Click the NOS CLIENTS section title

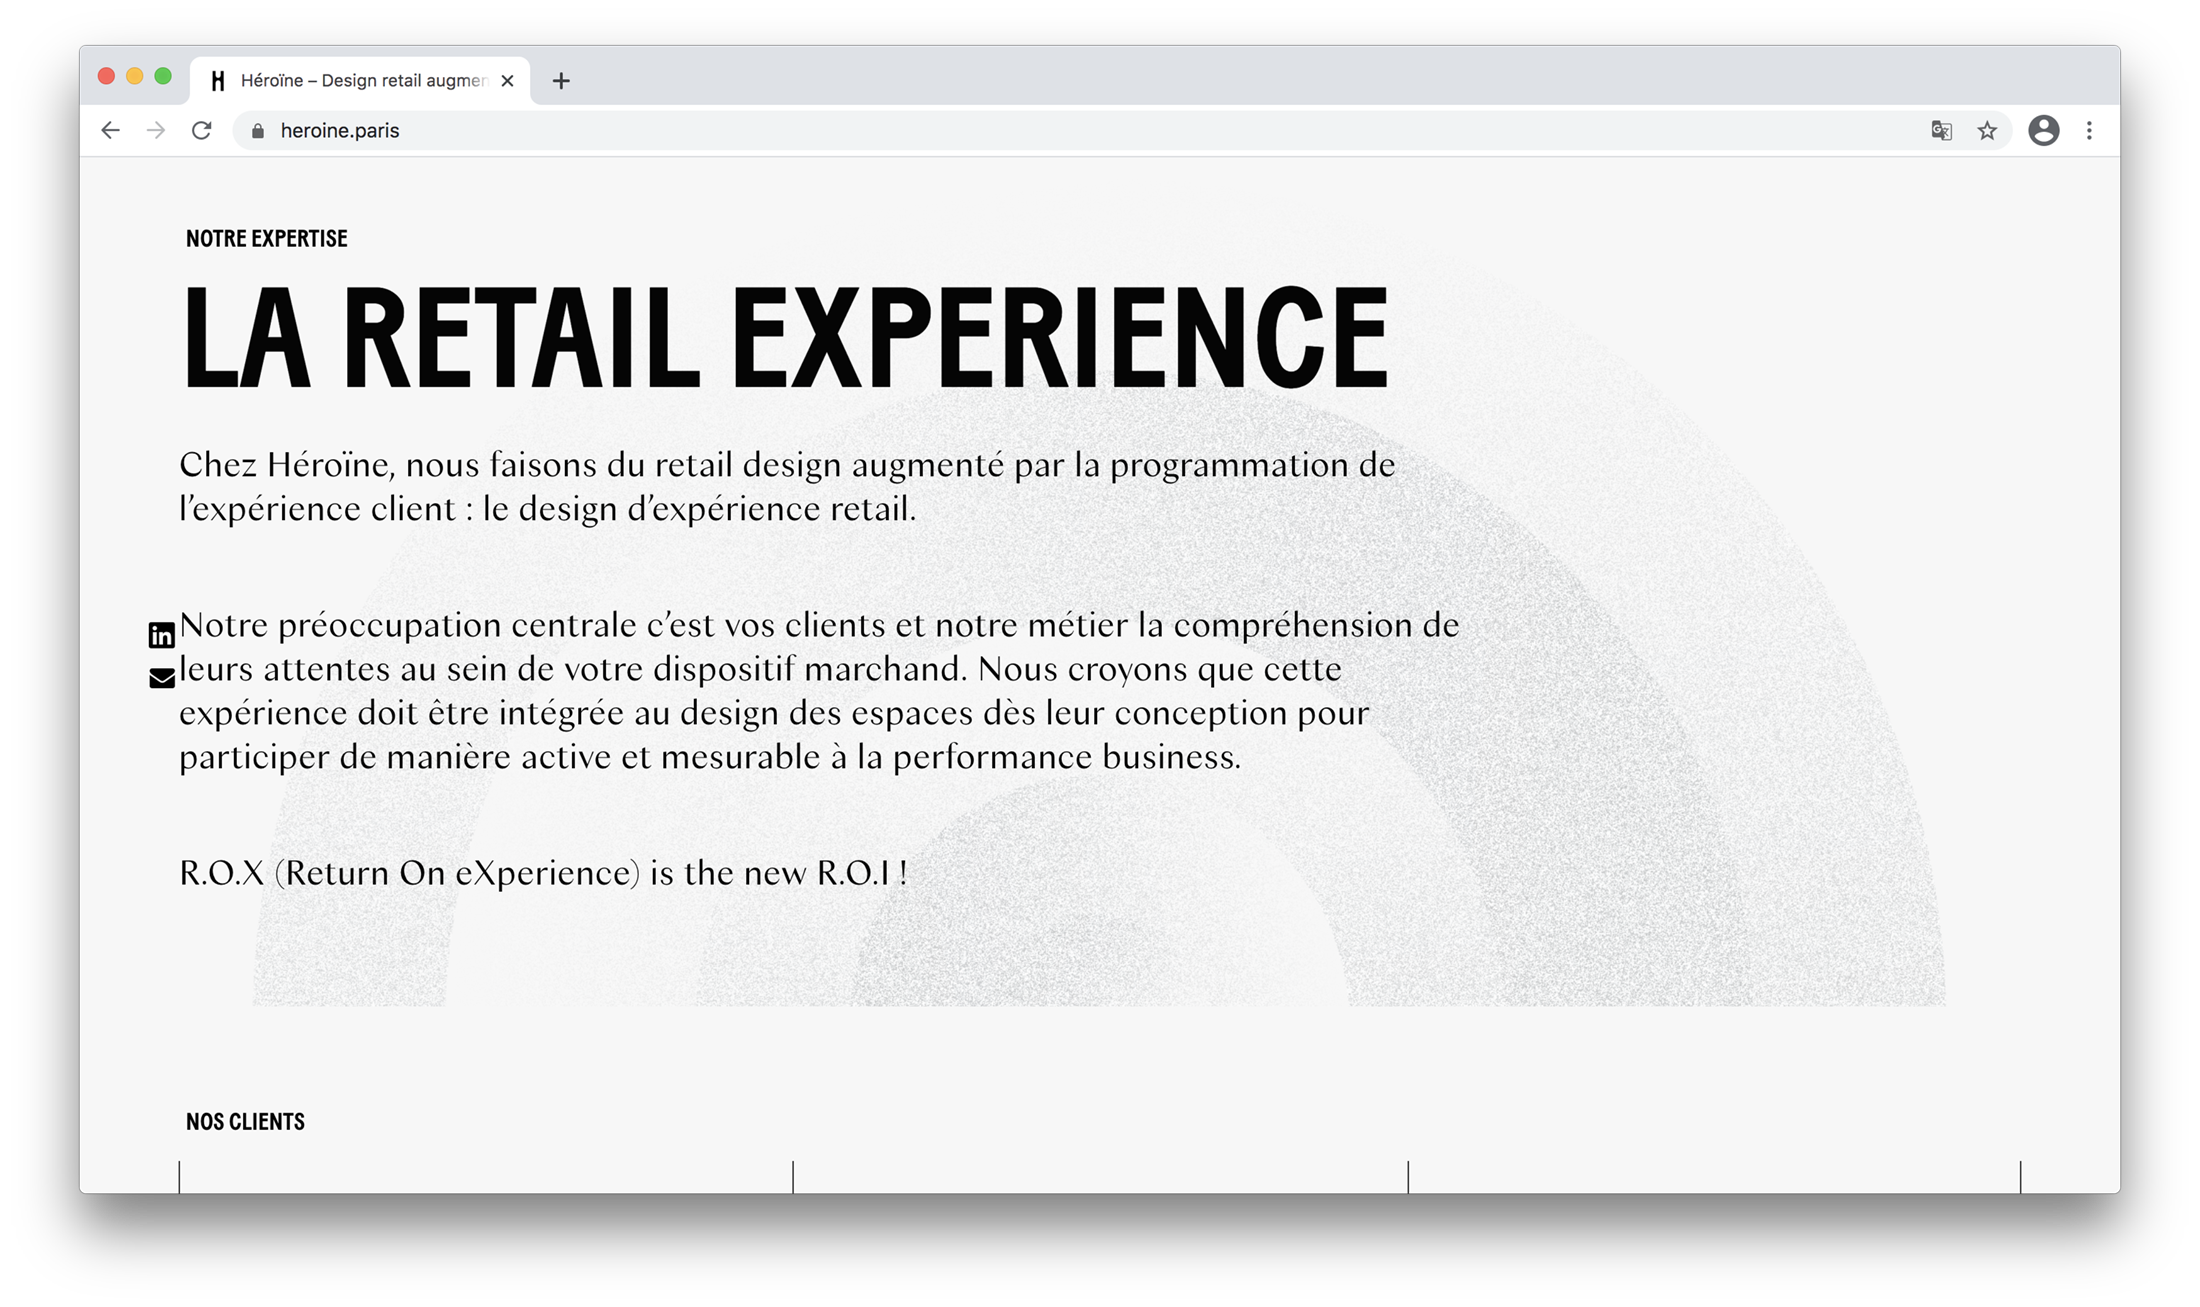point(245,1122)
